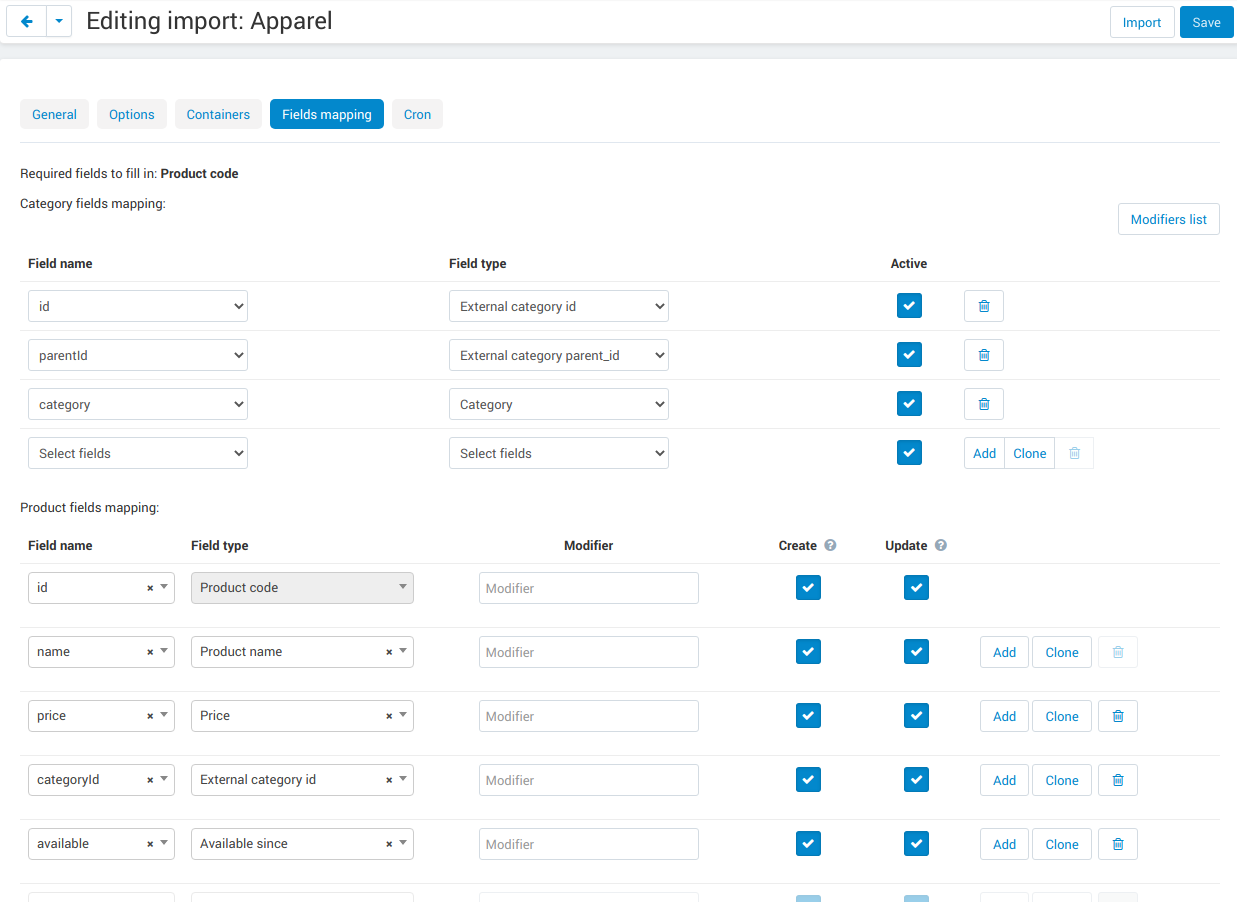Focus the Modifier input for name row

589,652
